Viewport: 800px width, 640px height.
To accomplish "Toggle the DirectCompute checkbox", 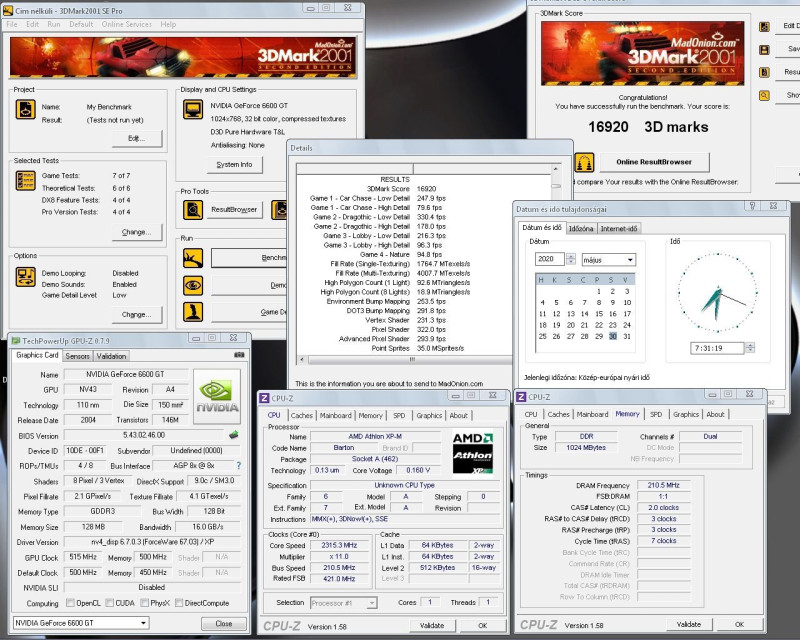I will (x=179, y=603).
